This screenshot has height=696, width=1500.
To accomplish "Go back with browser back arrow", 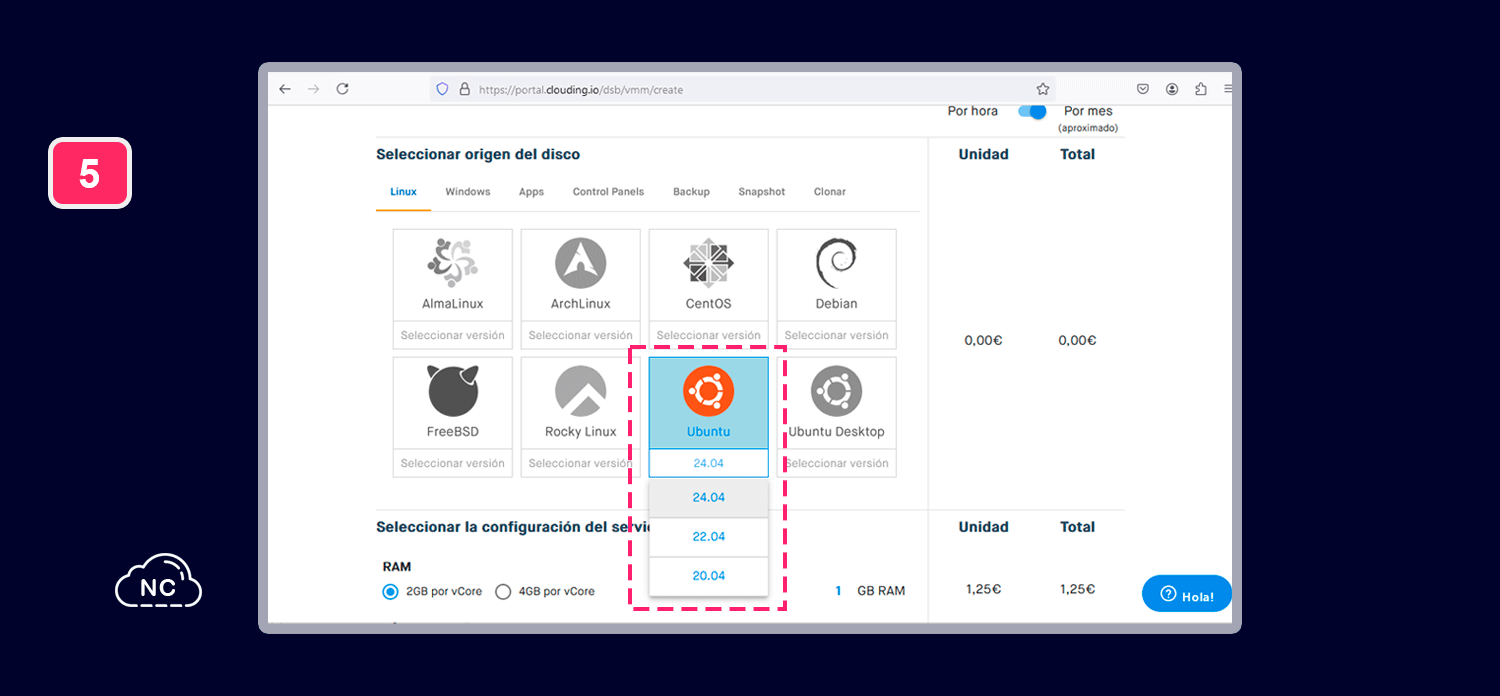I will (285, 89).
